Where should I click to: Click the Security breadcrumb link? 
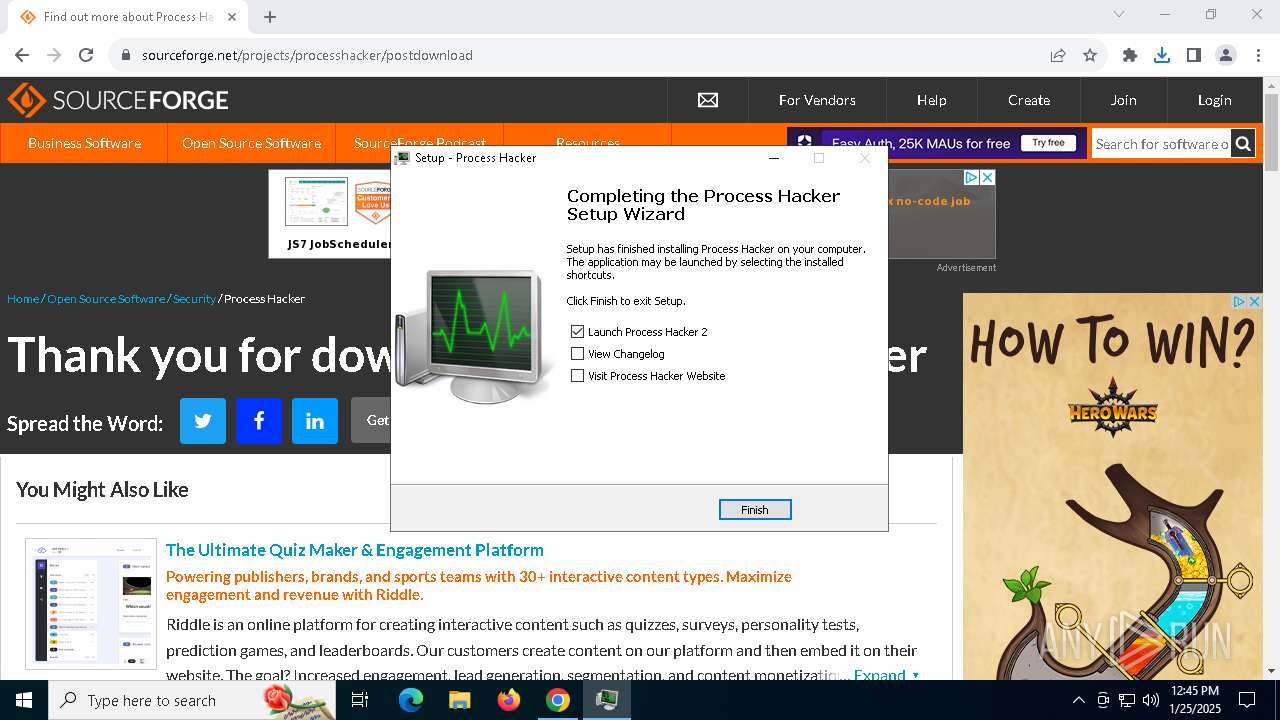tap(194, 299)
